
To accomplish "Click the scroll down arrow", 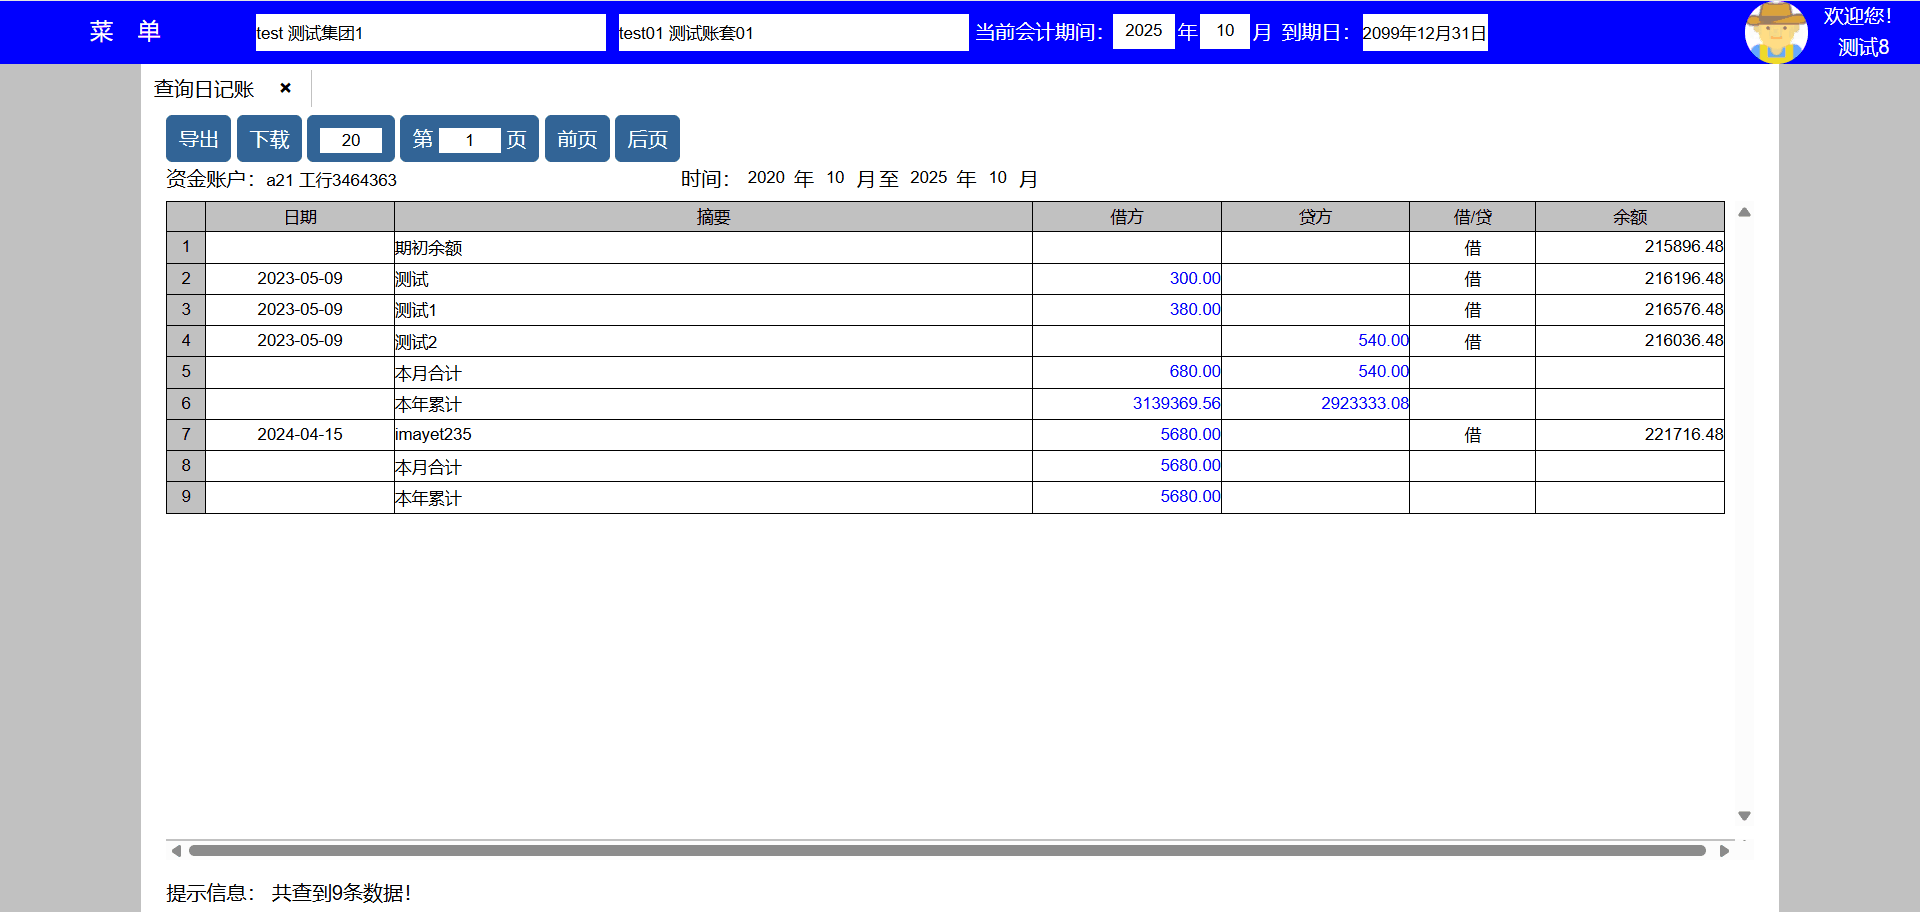I will [1744, 816].
